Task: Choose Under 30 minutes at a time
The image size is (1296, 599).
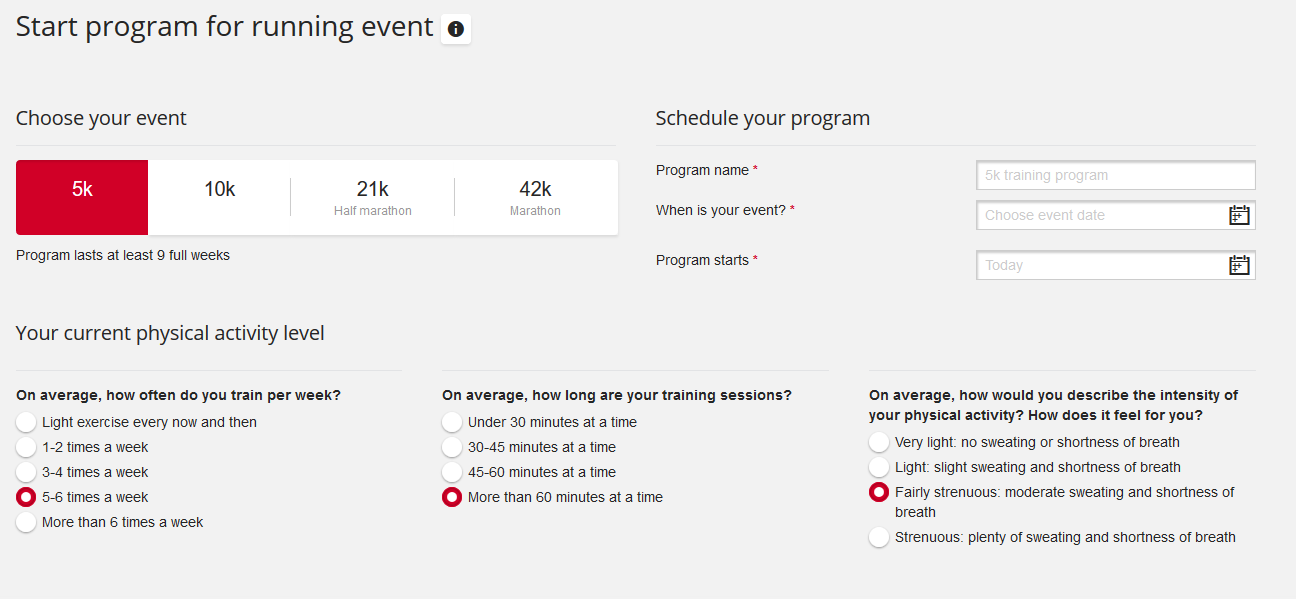Action: pyautogui.click(x=453, y=422)
